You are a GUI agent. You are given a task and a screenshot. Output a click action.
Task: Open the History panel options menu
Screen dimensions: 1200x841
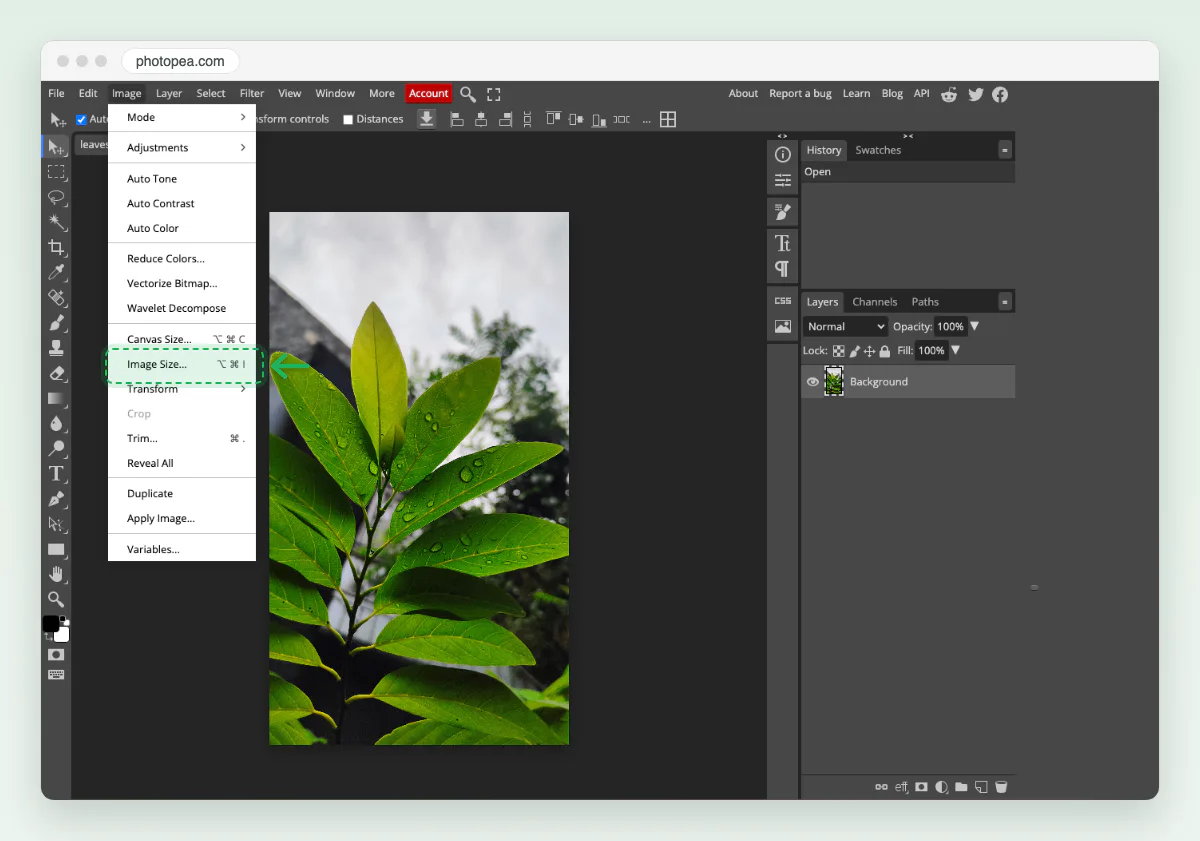pyautogui.click(x=1005, y=150)
